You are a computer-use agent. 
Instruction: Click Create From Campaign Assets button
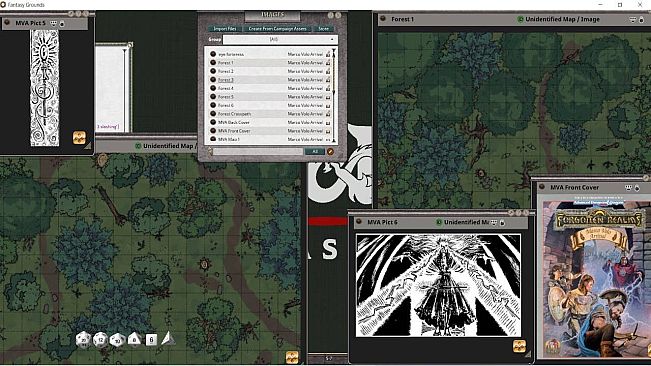click(x=277, y=29)
